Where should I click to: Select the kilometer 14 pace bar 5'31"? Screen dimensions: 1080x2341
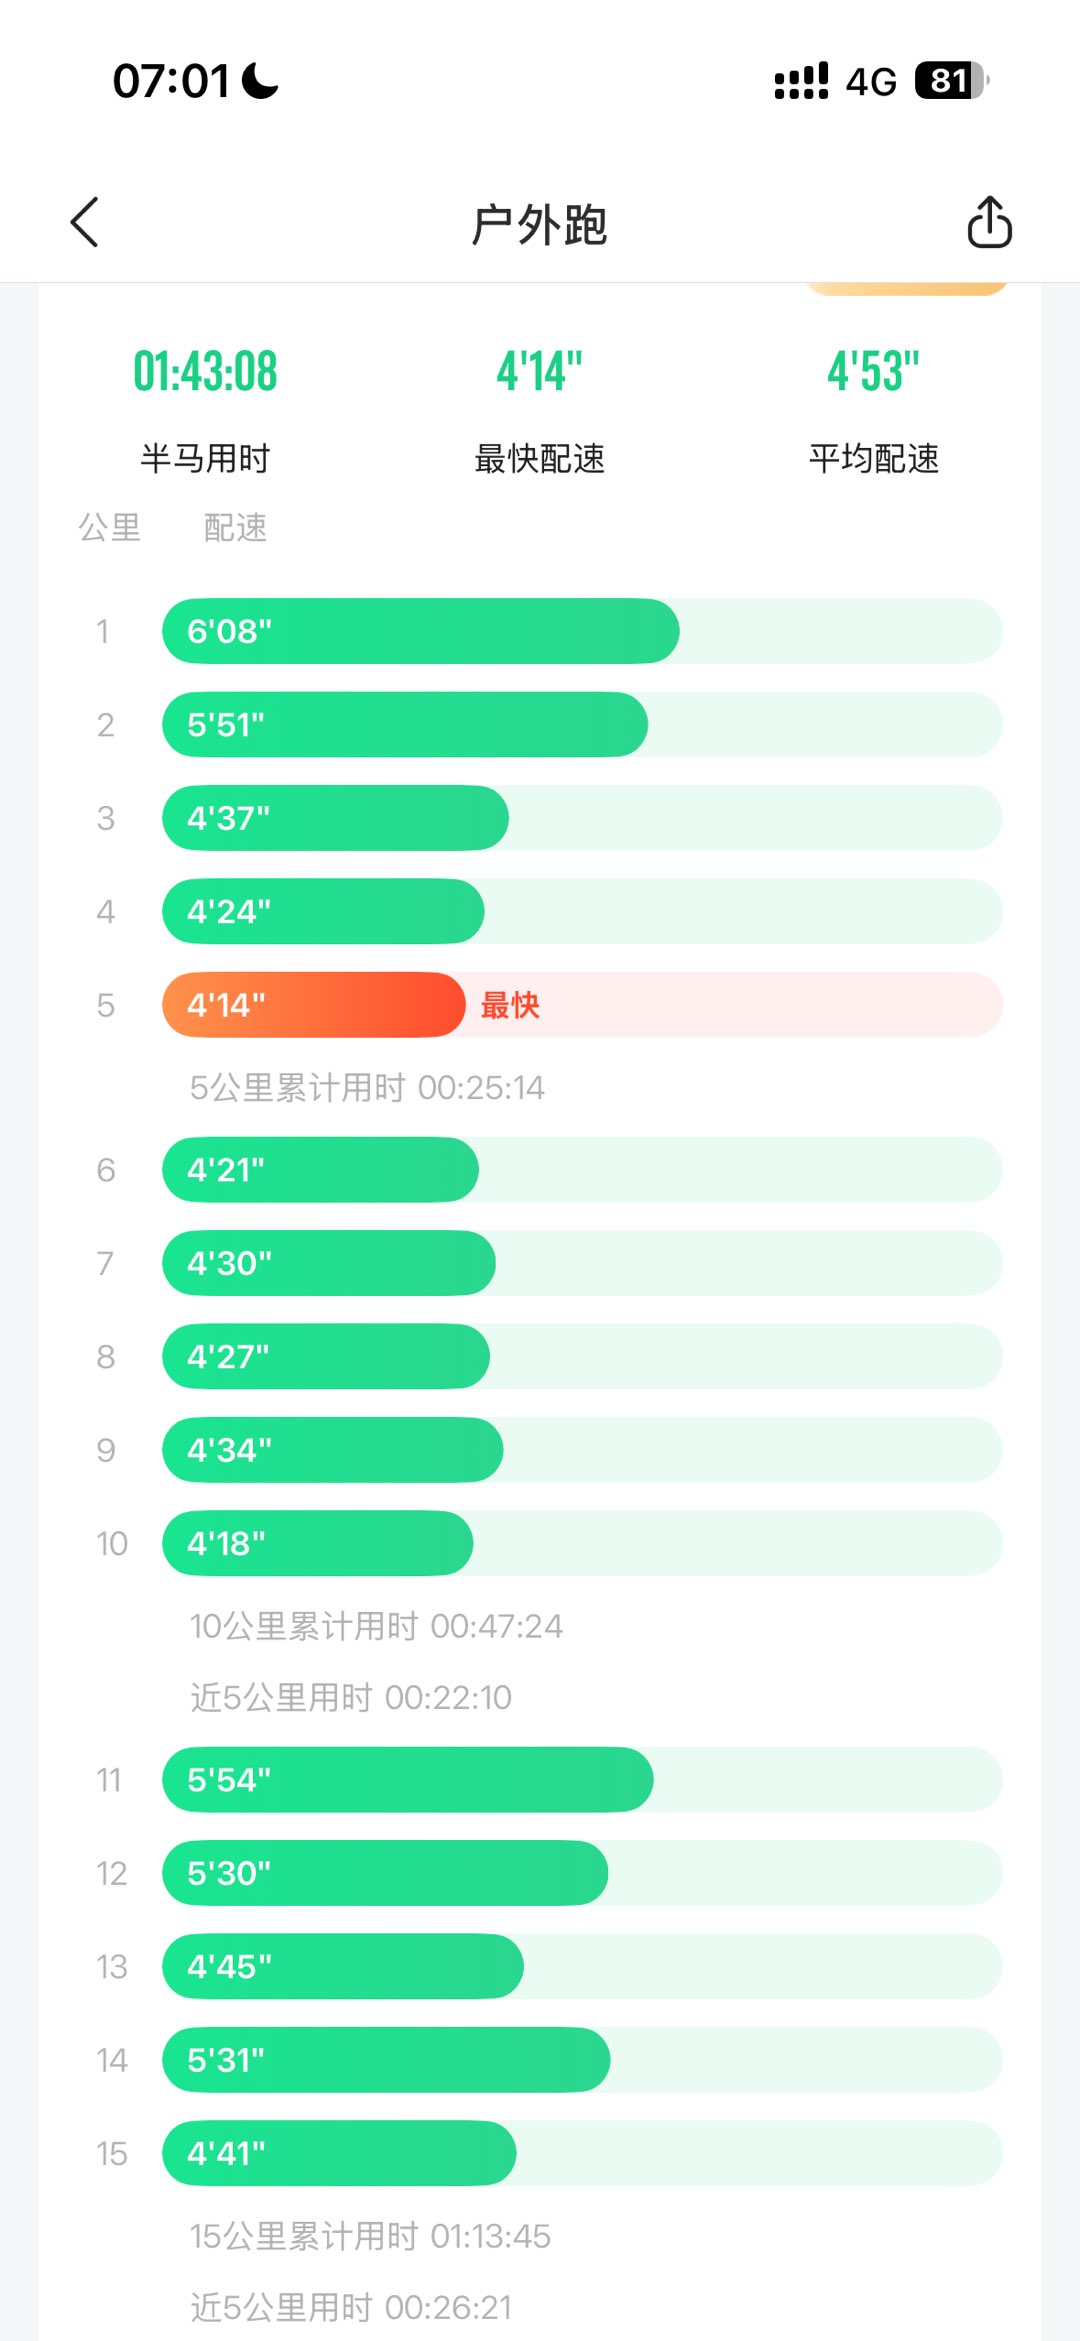pyautogui.click(x=385, y=2060)
